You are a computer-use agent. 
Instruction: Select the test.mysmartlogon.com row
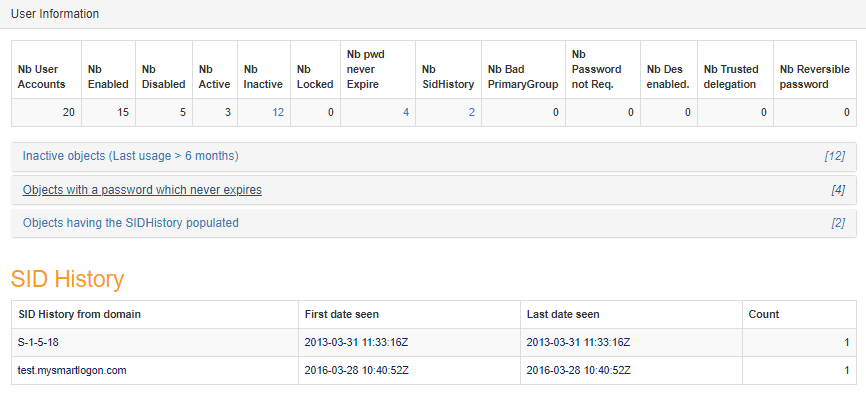(x=434, y=371)
